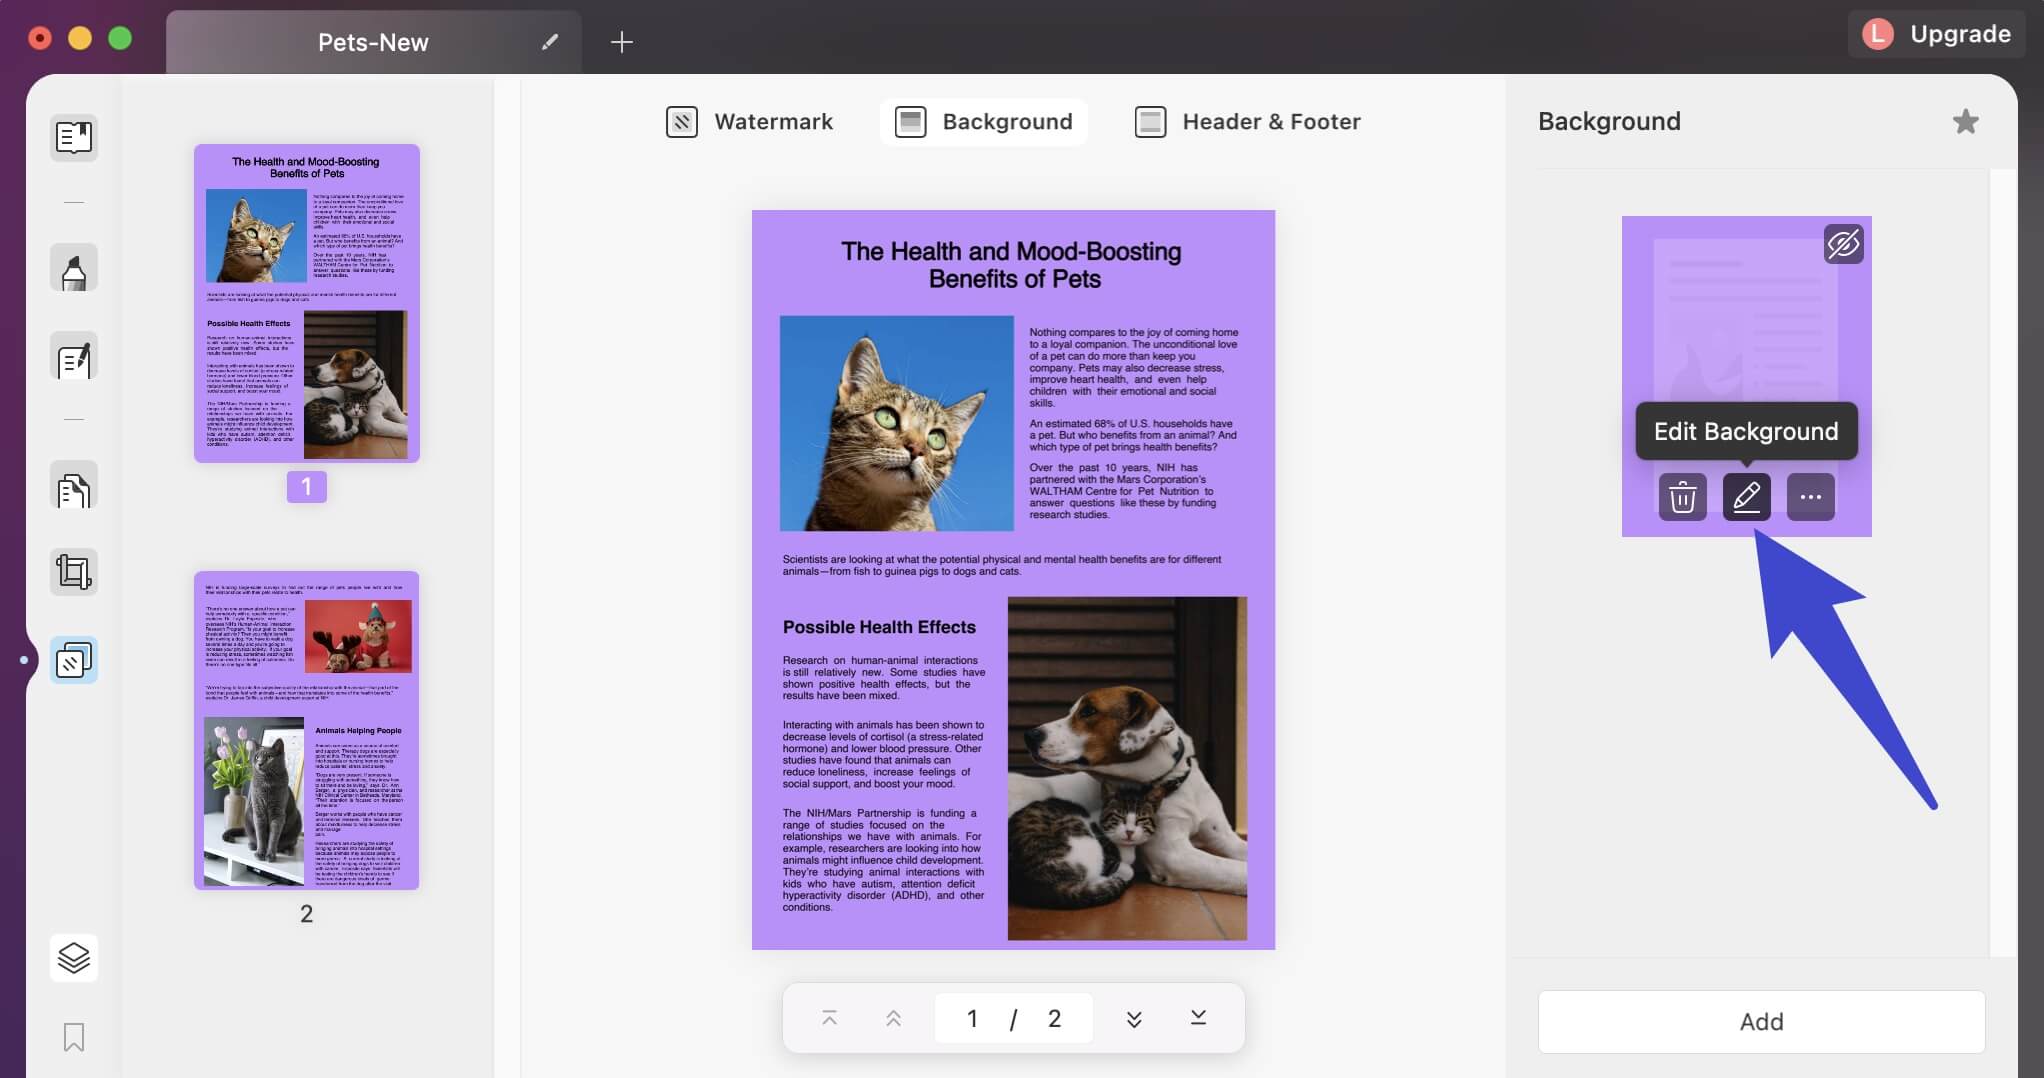
Task: Open the background More options menu
Action: click(x=1811, y=496)
